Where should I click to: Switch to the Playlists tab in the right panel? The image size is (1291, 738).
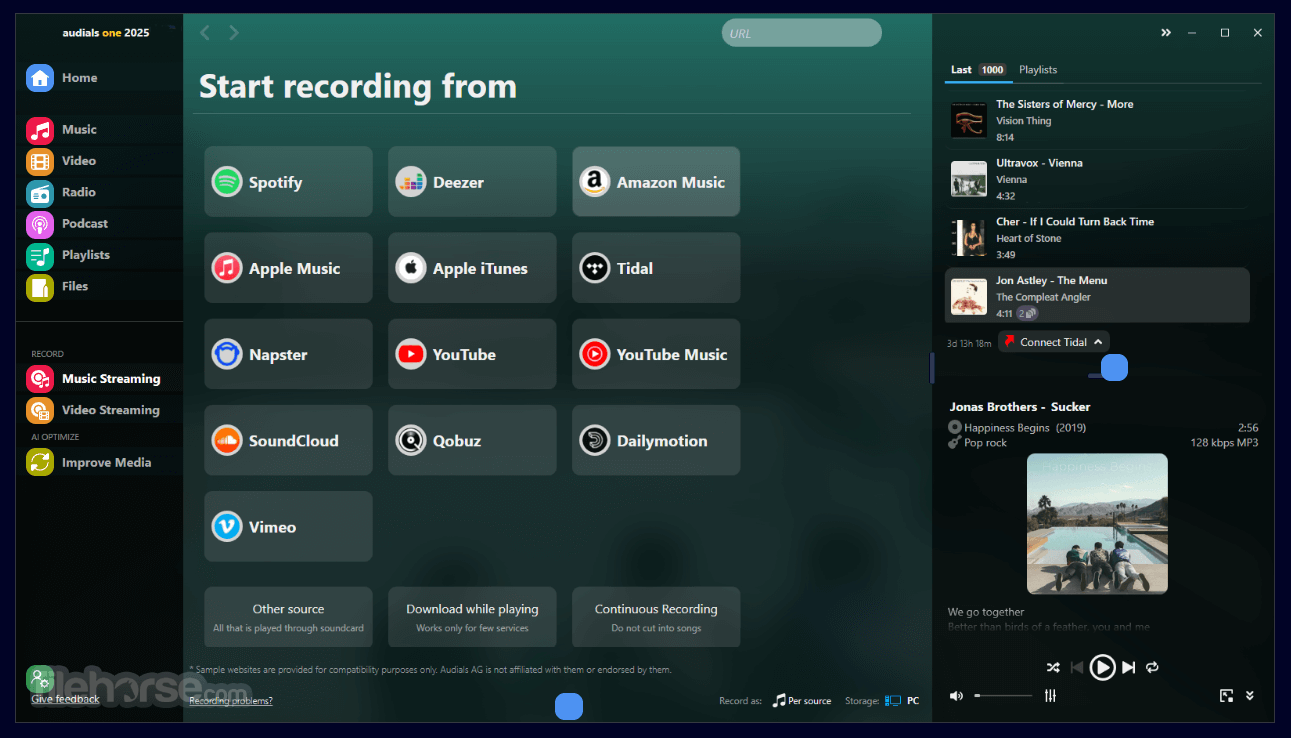click(x=1038, y=70)
